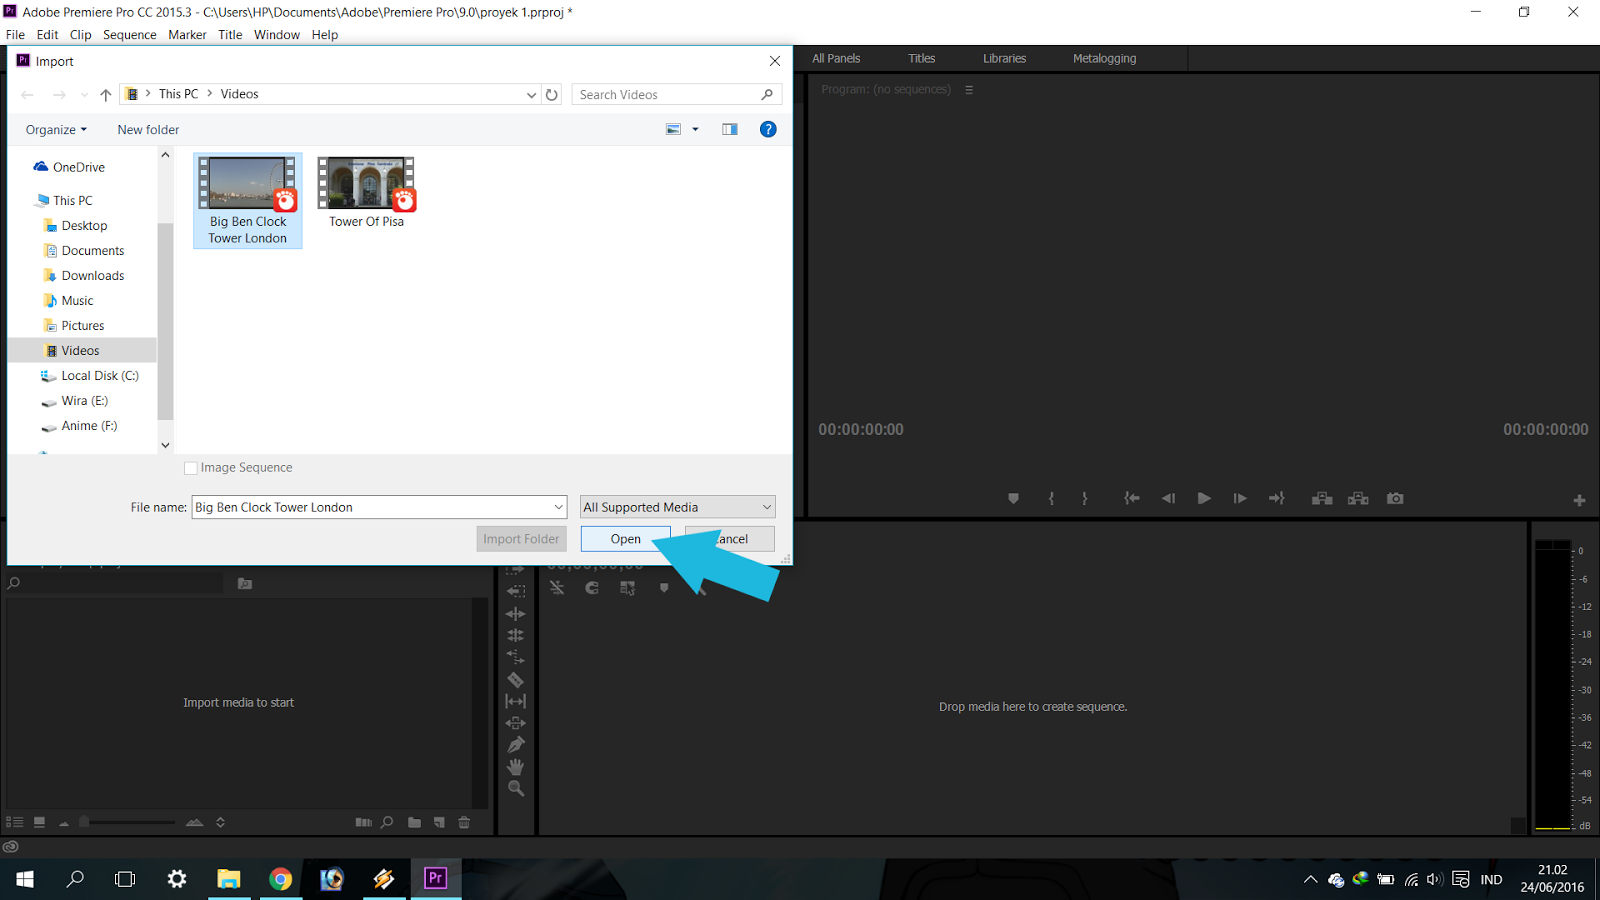Click Automate to Sequence in Project panel
Image resolution: width=1600 pixels, height=900 pixels.
363,823
